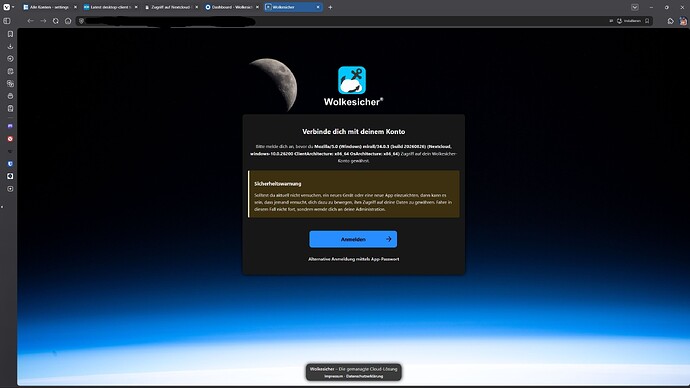Click Installieren in address bar
The image size is (690, 388).
tap(629, 21)
